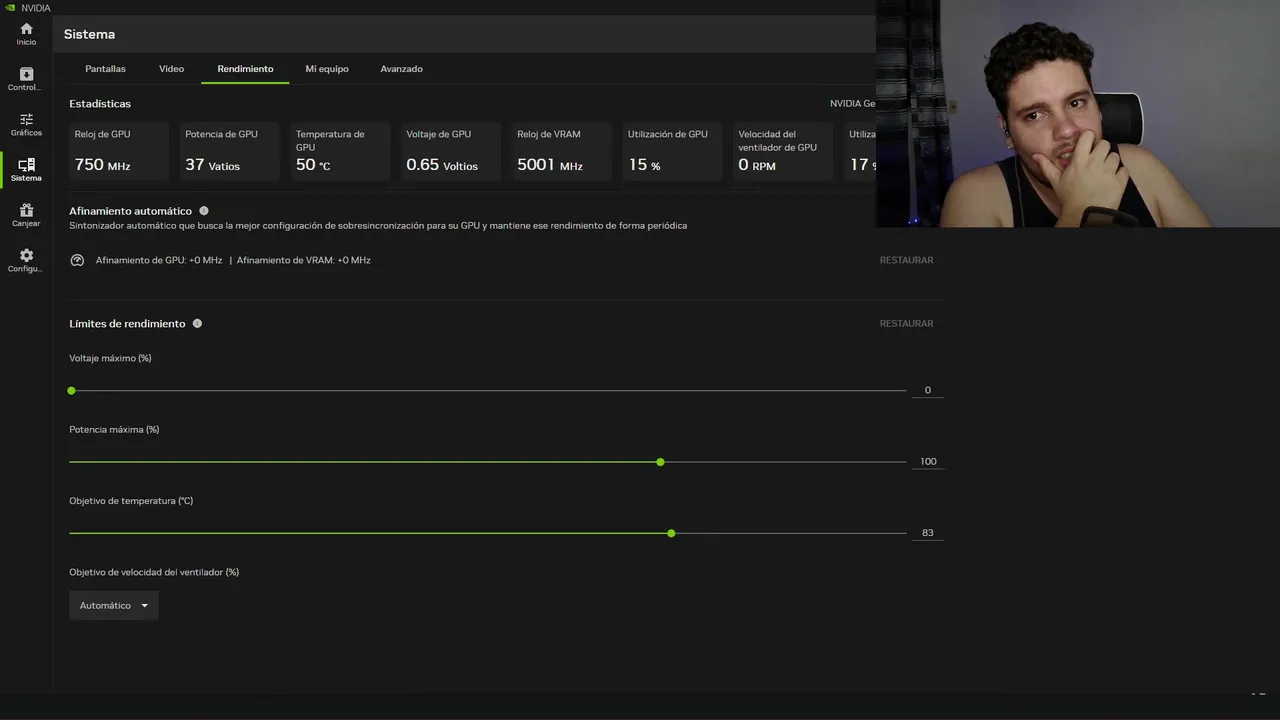Viewport: 1280px width, 720px height.
Task: Click RESTAURAR for Límites de rendimiento
Action: pos(906,323)
